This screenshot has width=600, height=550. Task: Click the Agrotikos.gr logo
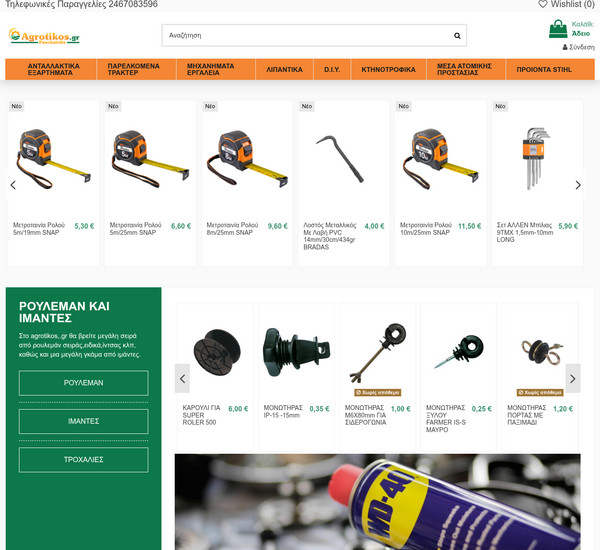[x=44, y=36]
